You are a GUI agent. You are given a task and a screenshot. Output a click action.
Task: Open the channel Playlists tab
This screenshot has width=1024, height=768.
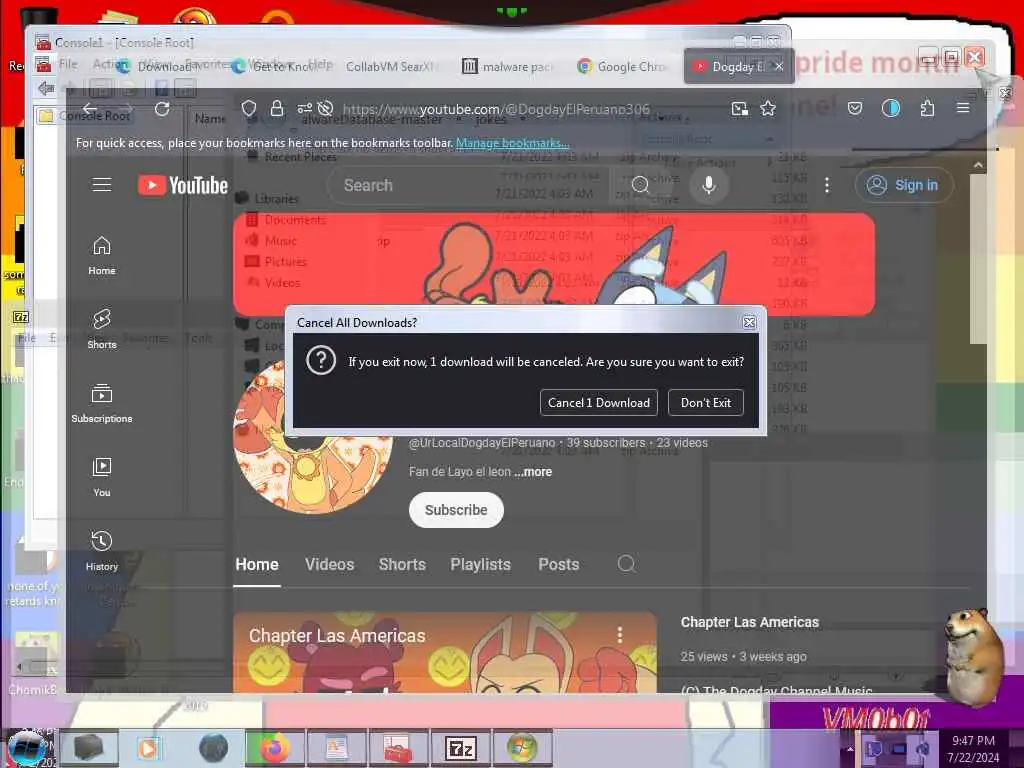pos(481,564)
